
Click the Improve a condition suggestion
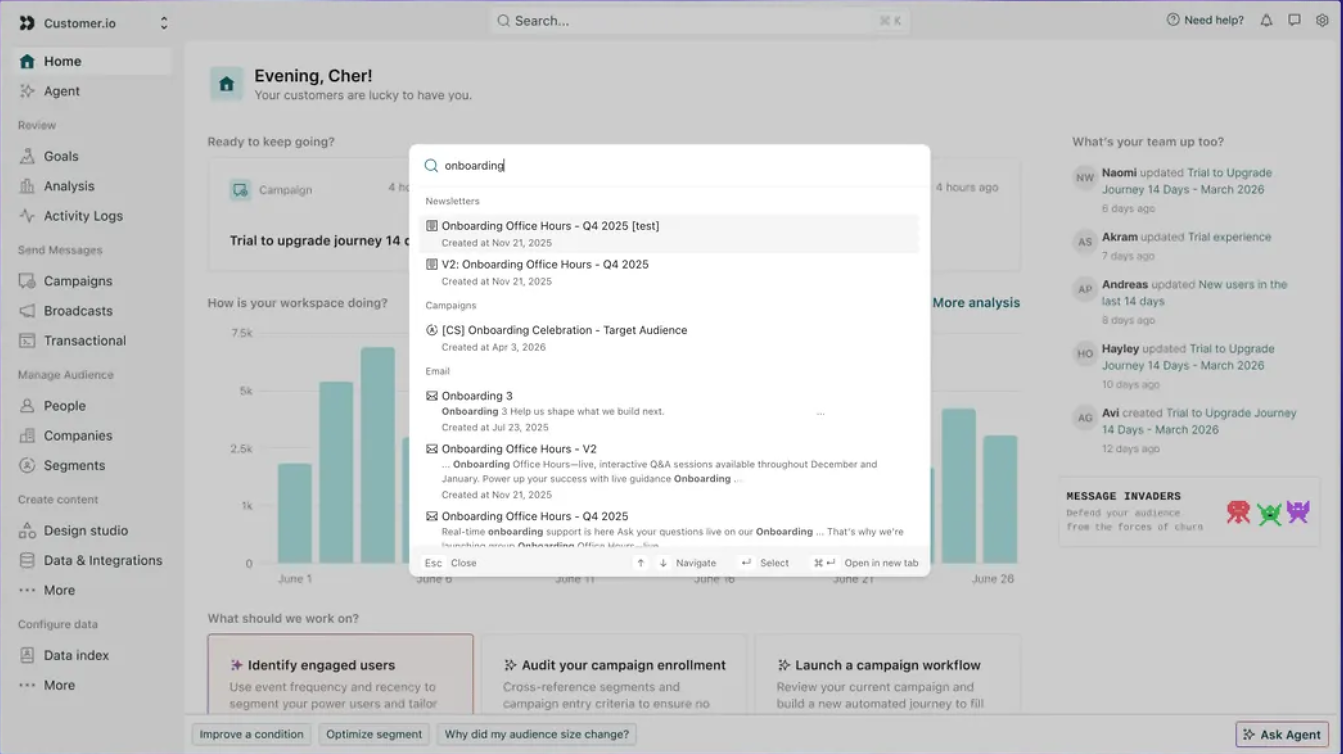coord(251,734)
